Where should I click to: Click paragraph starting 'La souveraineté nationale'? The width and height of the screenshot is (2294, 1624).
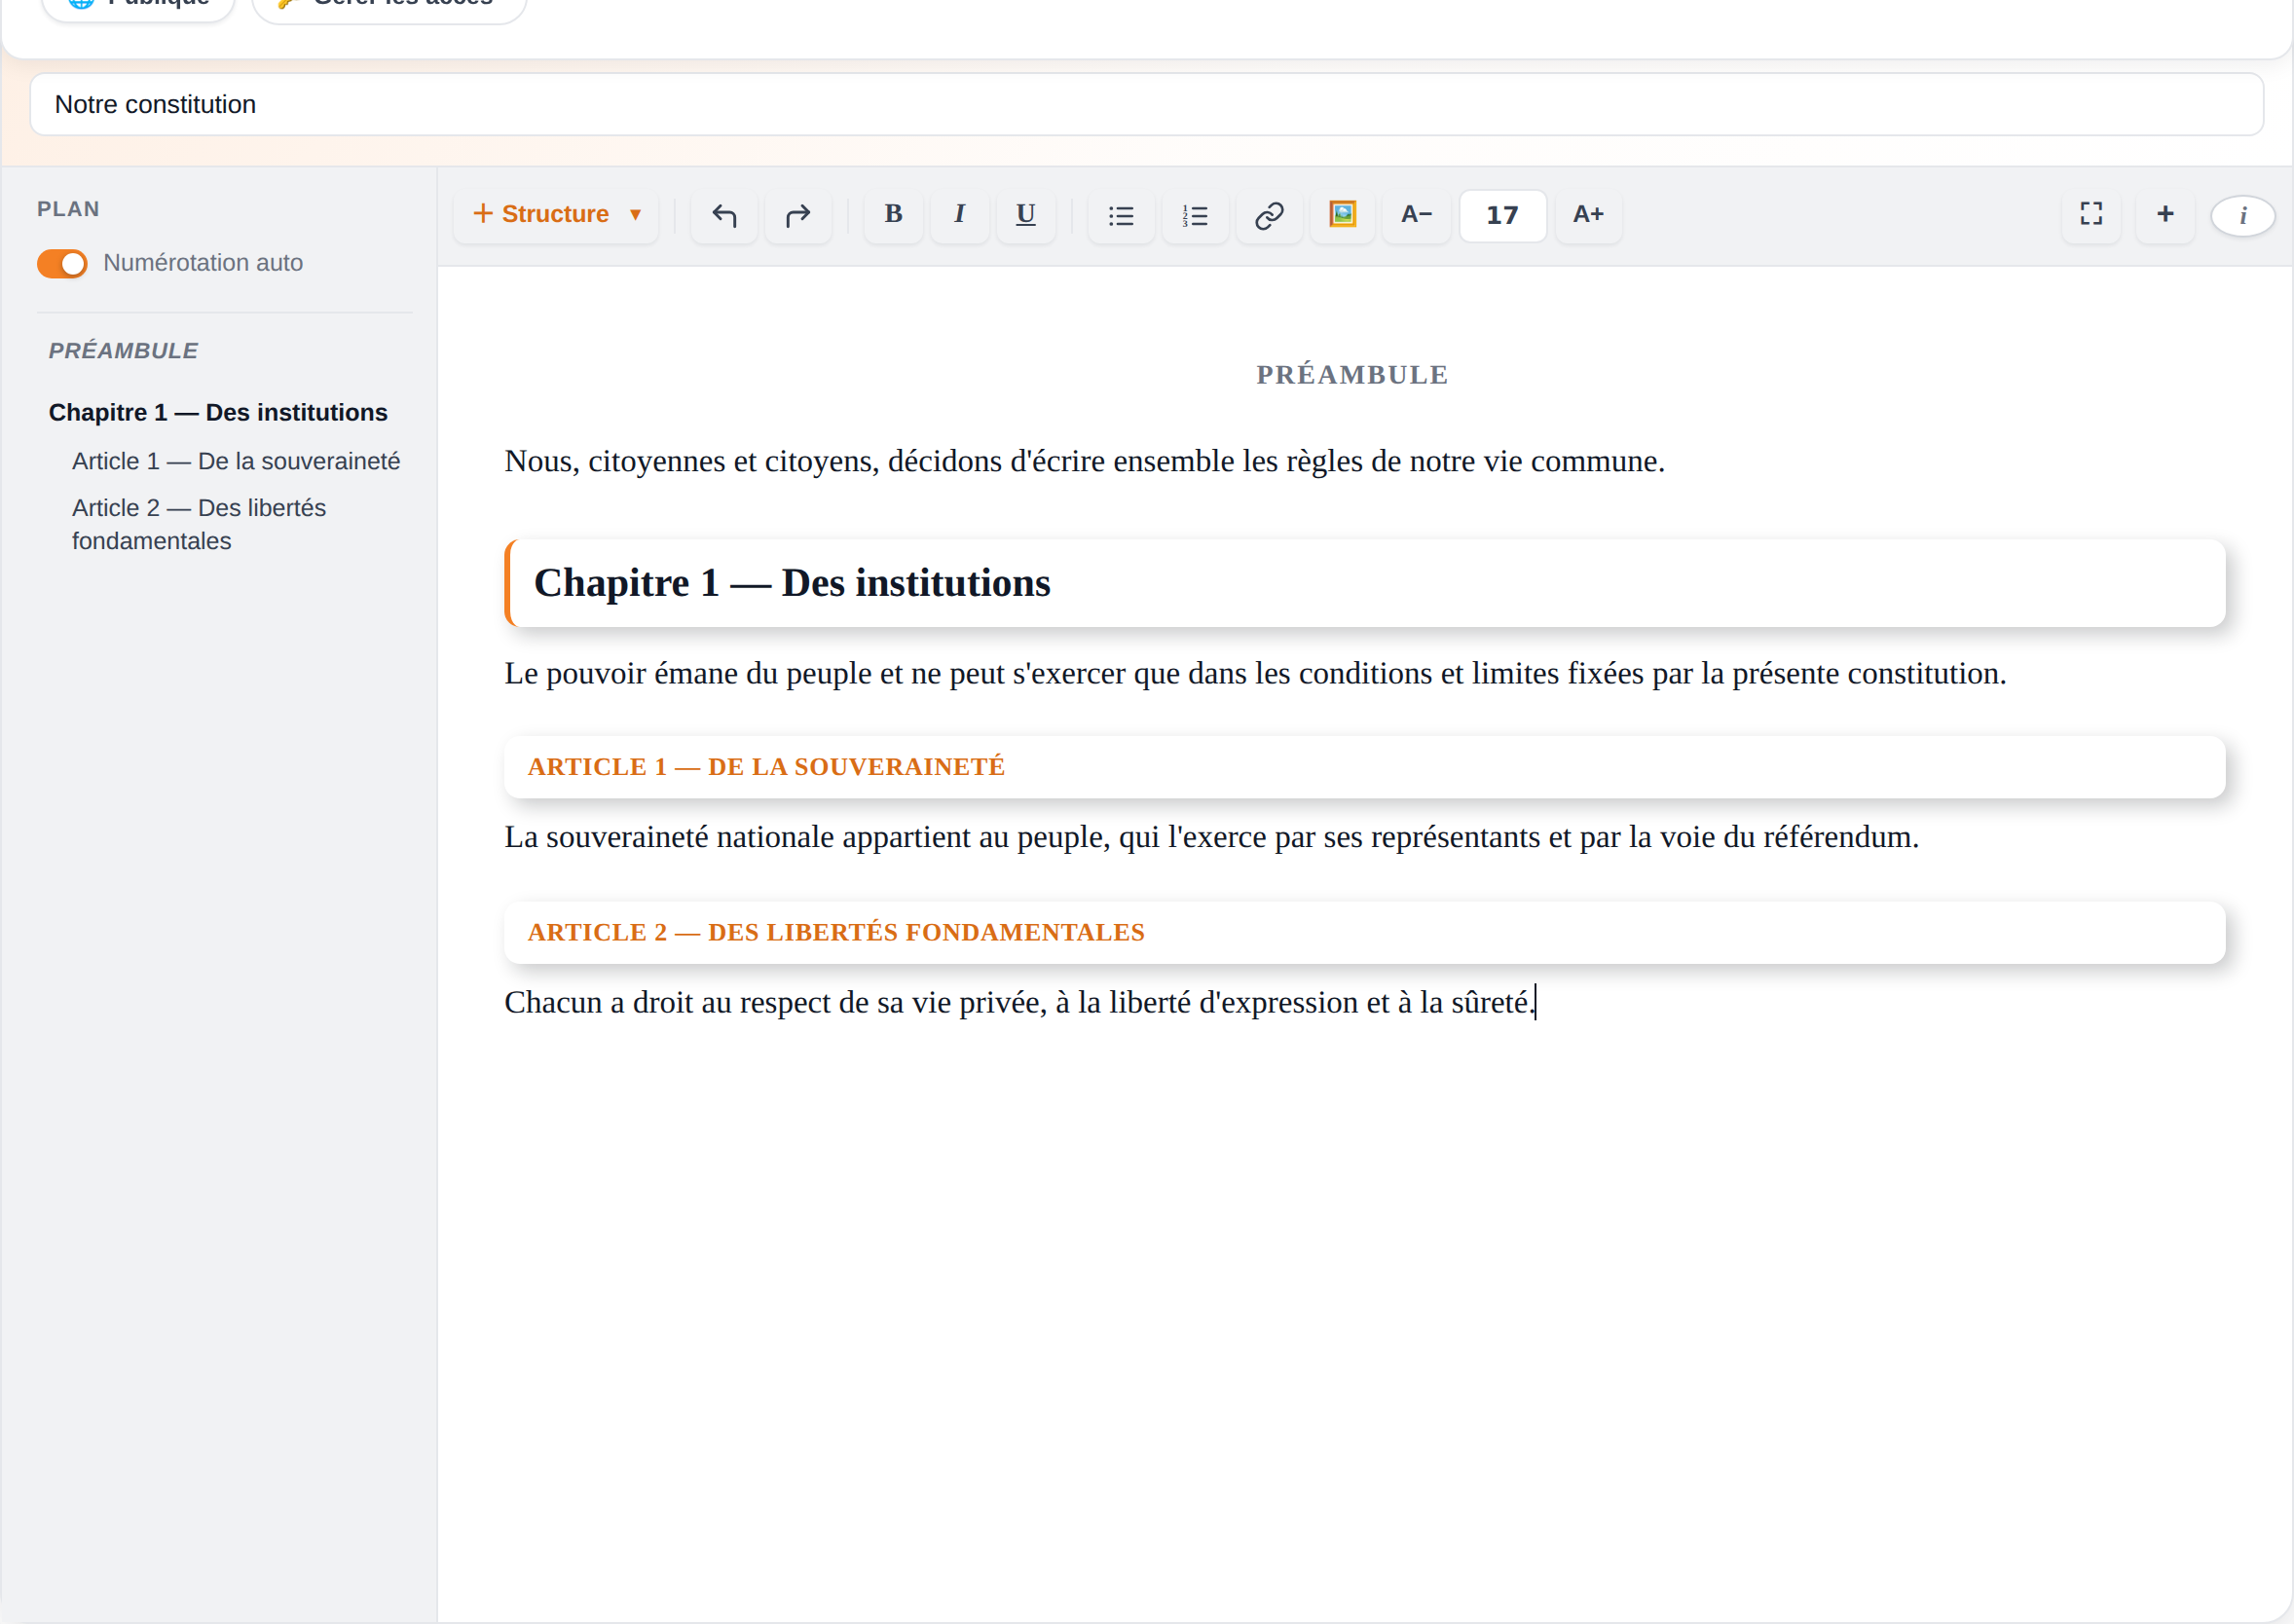coord(1211,837)
